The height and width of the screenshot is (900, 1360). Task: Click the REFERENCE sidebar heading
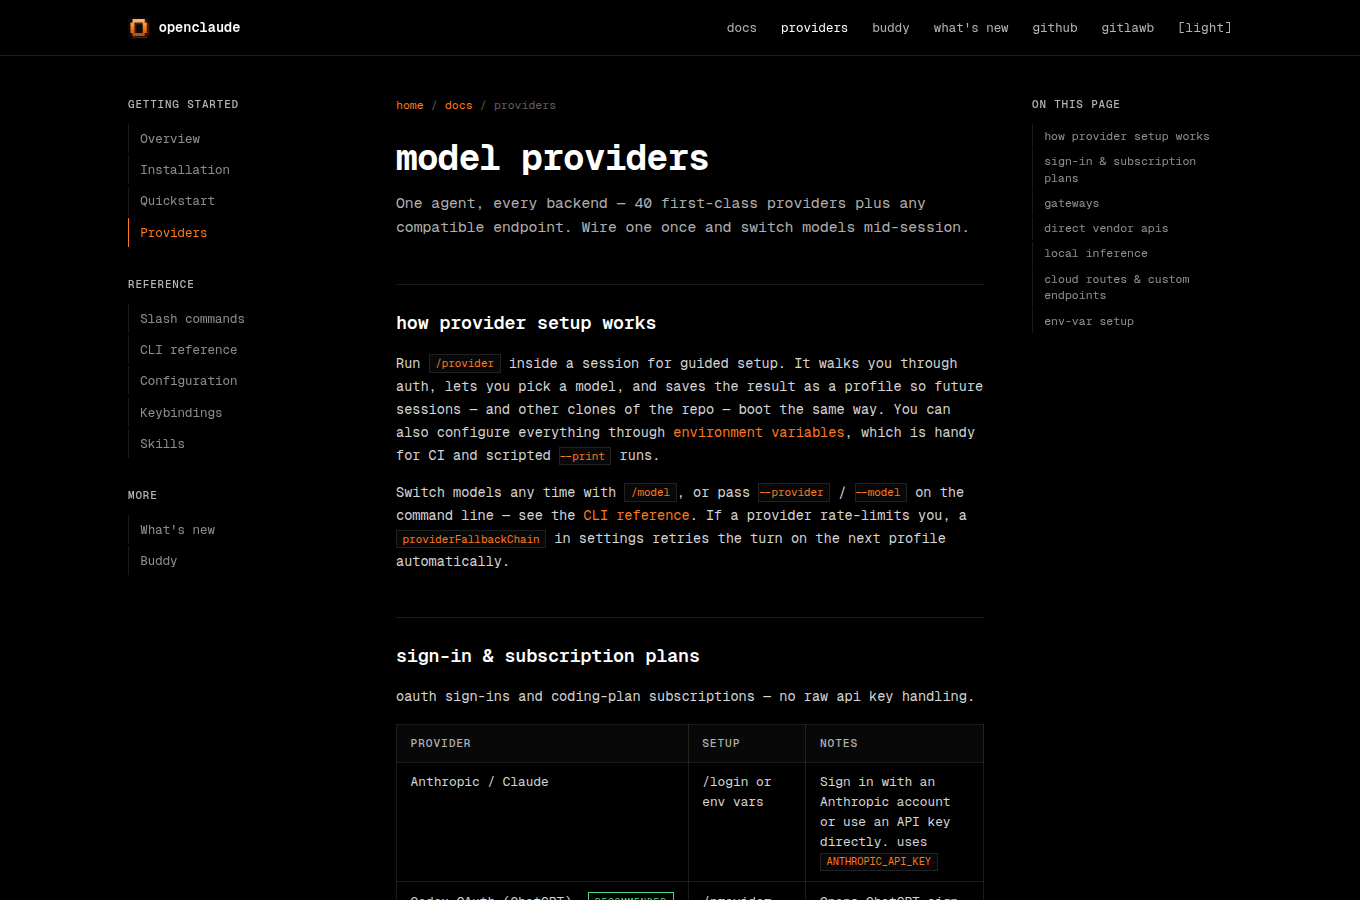(161, 284)
